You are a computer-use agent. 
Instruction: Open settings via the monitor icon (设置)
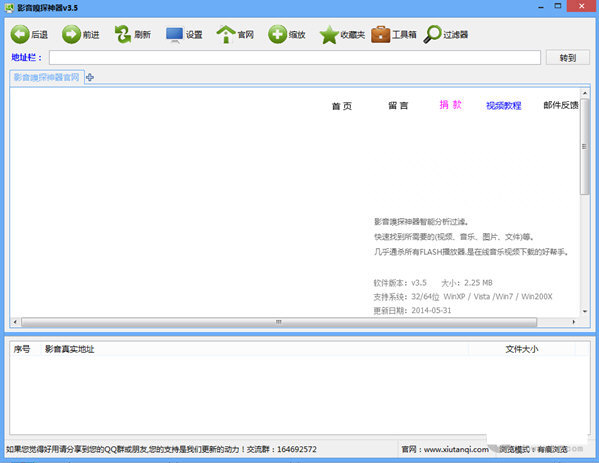[175, 34]
